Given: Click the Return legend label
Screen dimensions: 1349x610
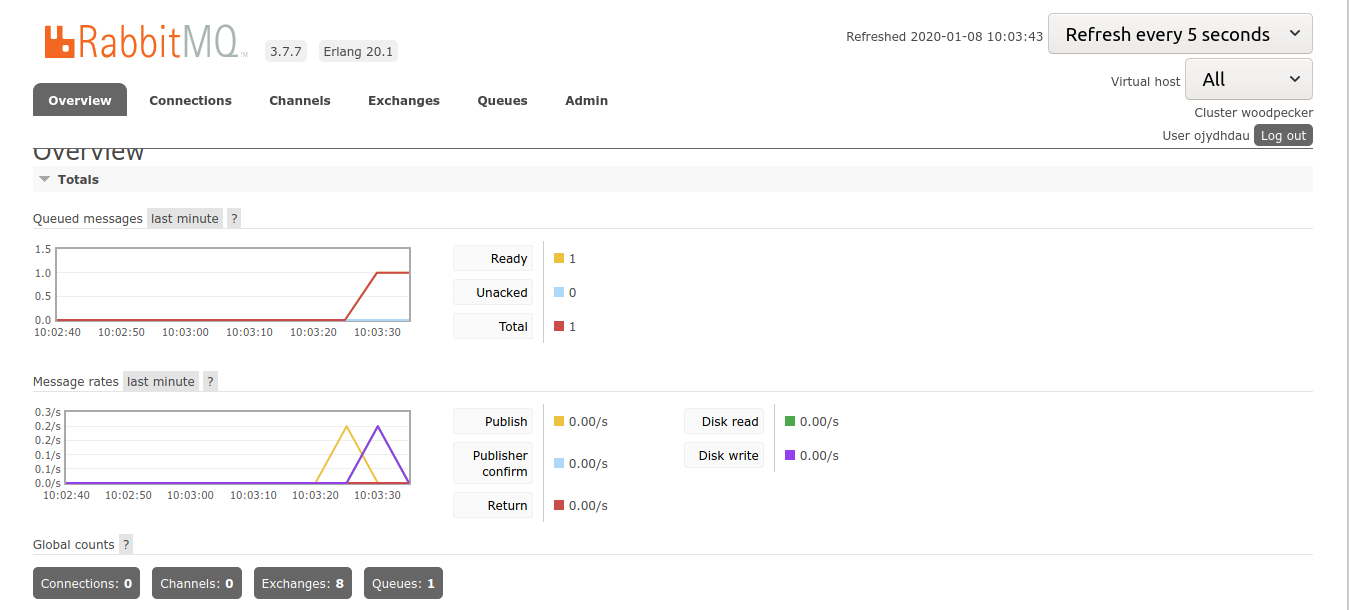Looking at the screenshot, I should pyautogui.click(x=493, y=505).
